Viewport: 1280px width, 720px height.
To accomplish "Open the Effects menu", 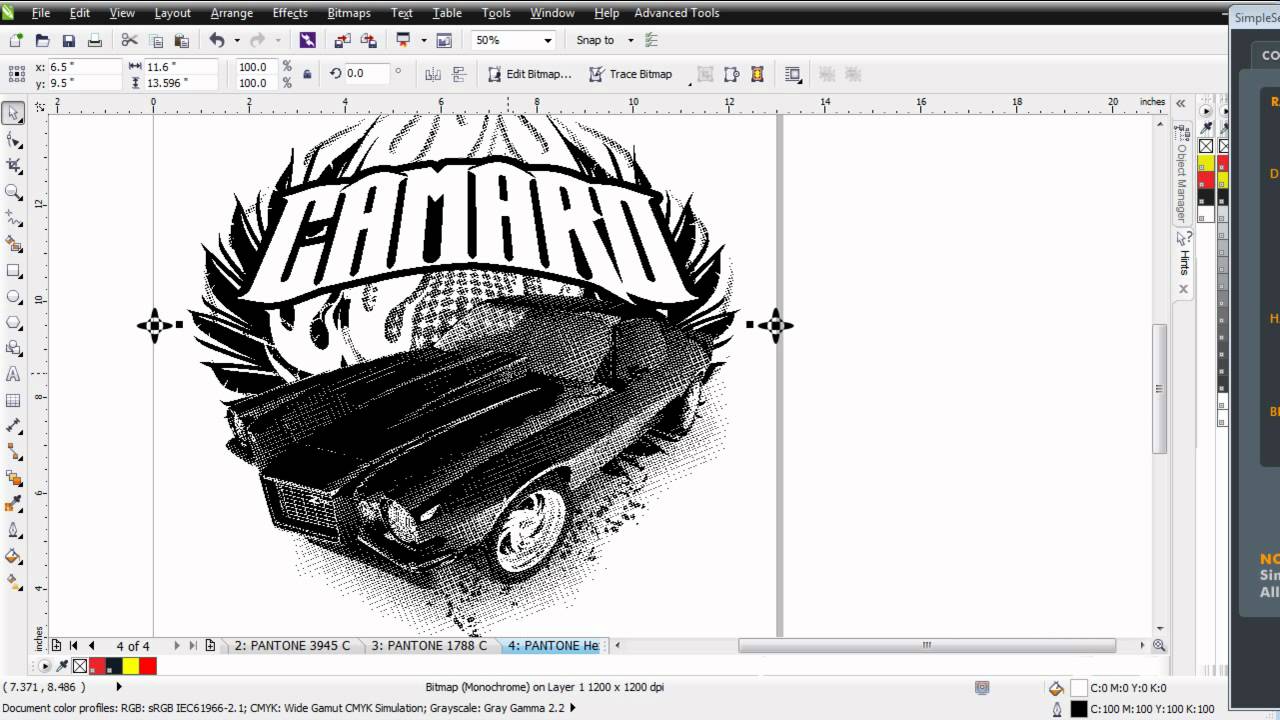I will [290, 13].
